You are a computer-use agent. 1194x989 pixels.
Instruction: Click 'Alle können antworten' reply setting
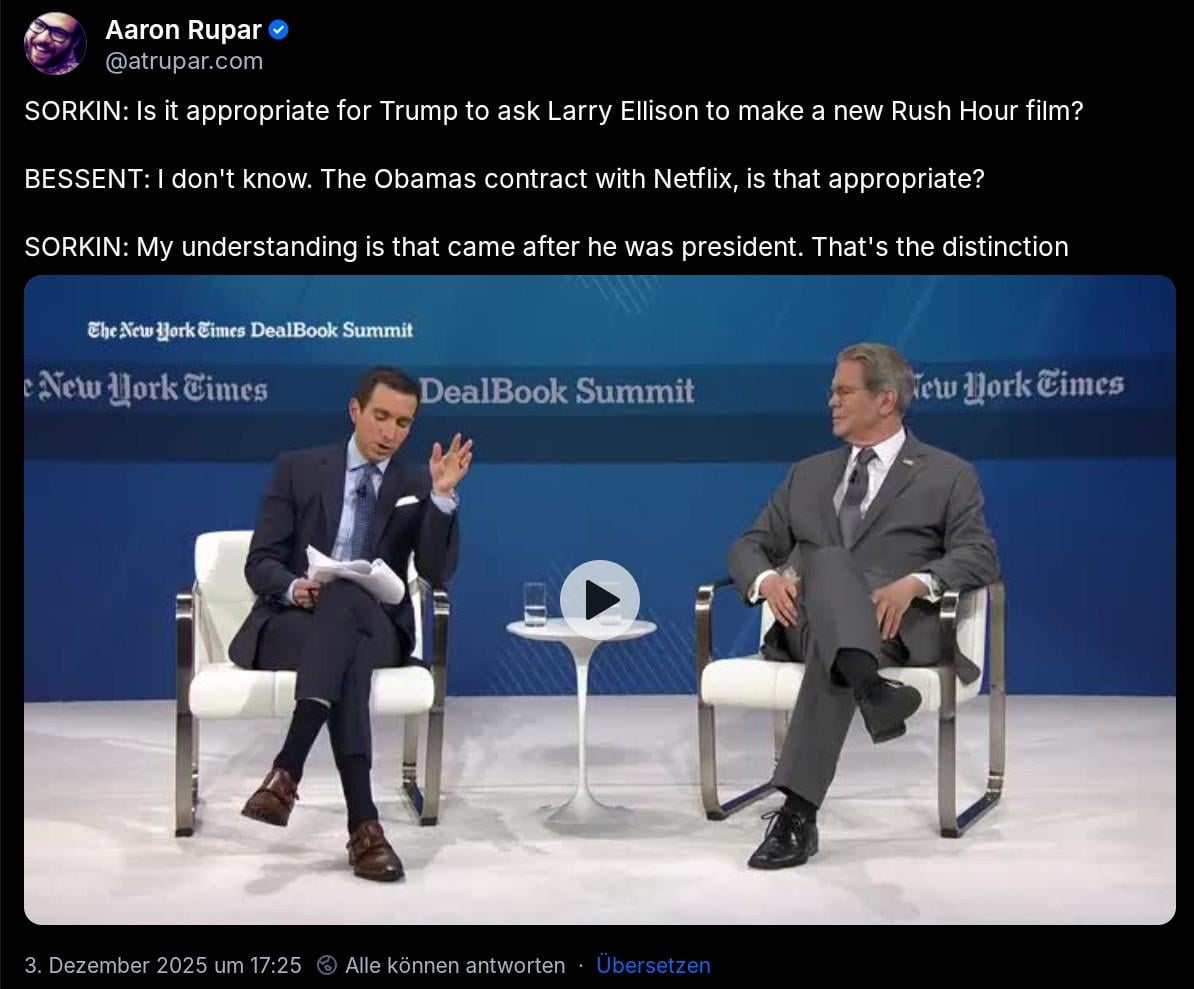pos(455,965)
